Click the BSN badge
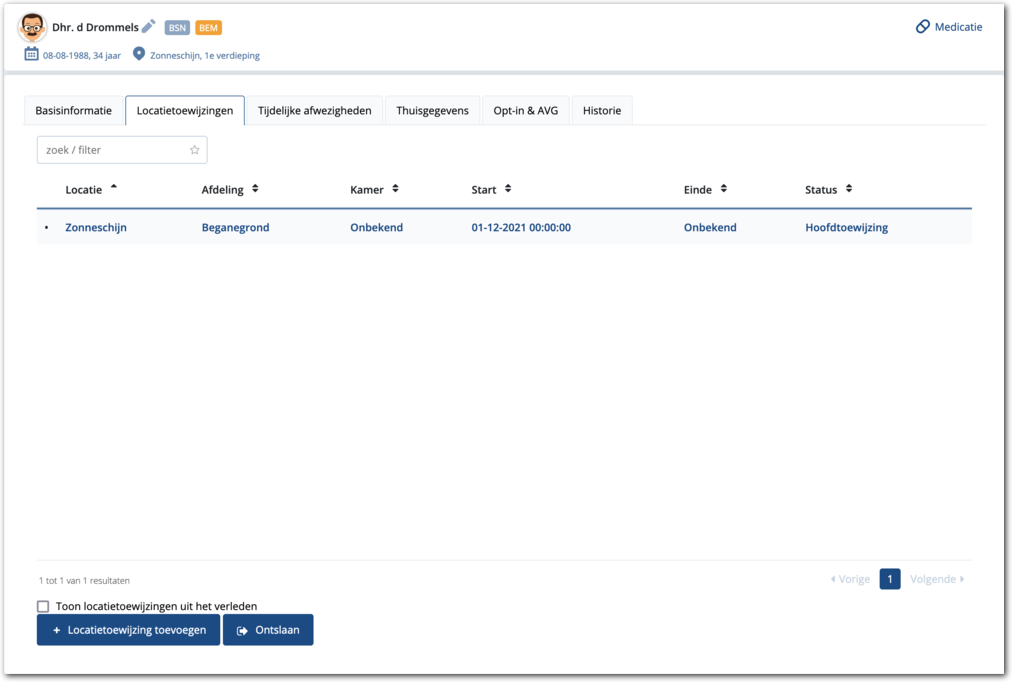Image resolution: width=1012 pixels, height=682 pixels. coord(177,28)
